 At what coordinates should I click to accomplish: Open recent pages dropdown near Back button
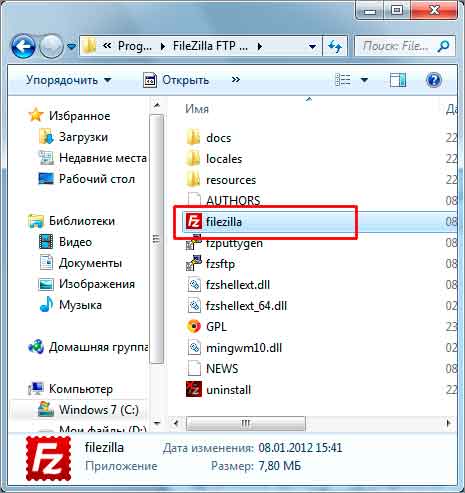click(x=71, y=46)
